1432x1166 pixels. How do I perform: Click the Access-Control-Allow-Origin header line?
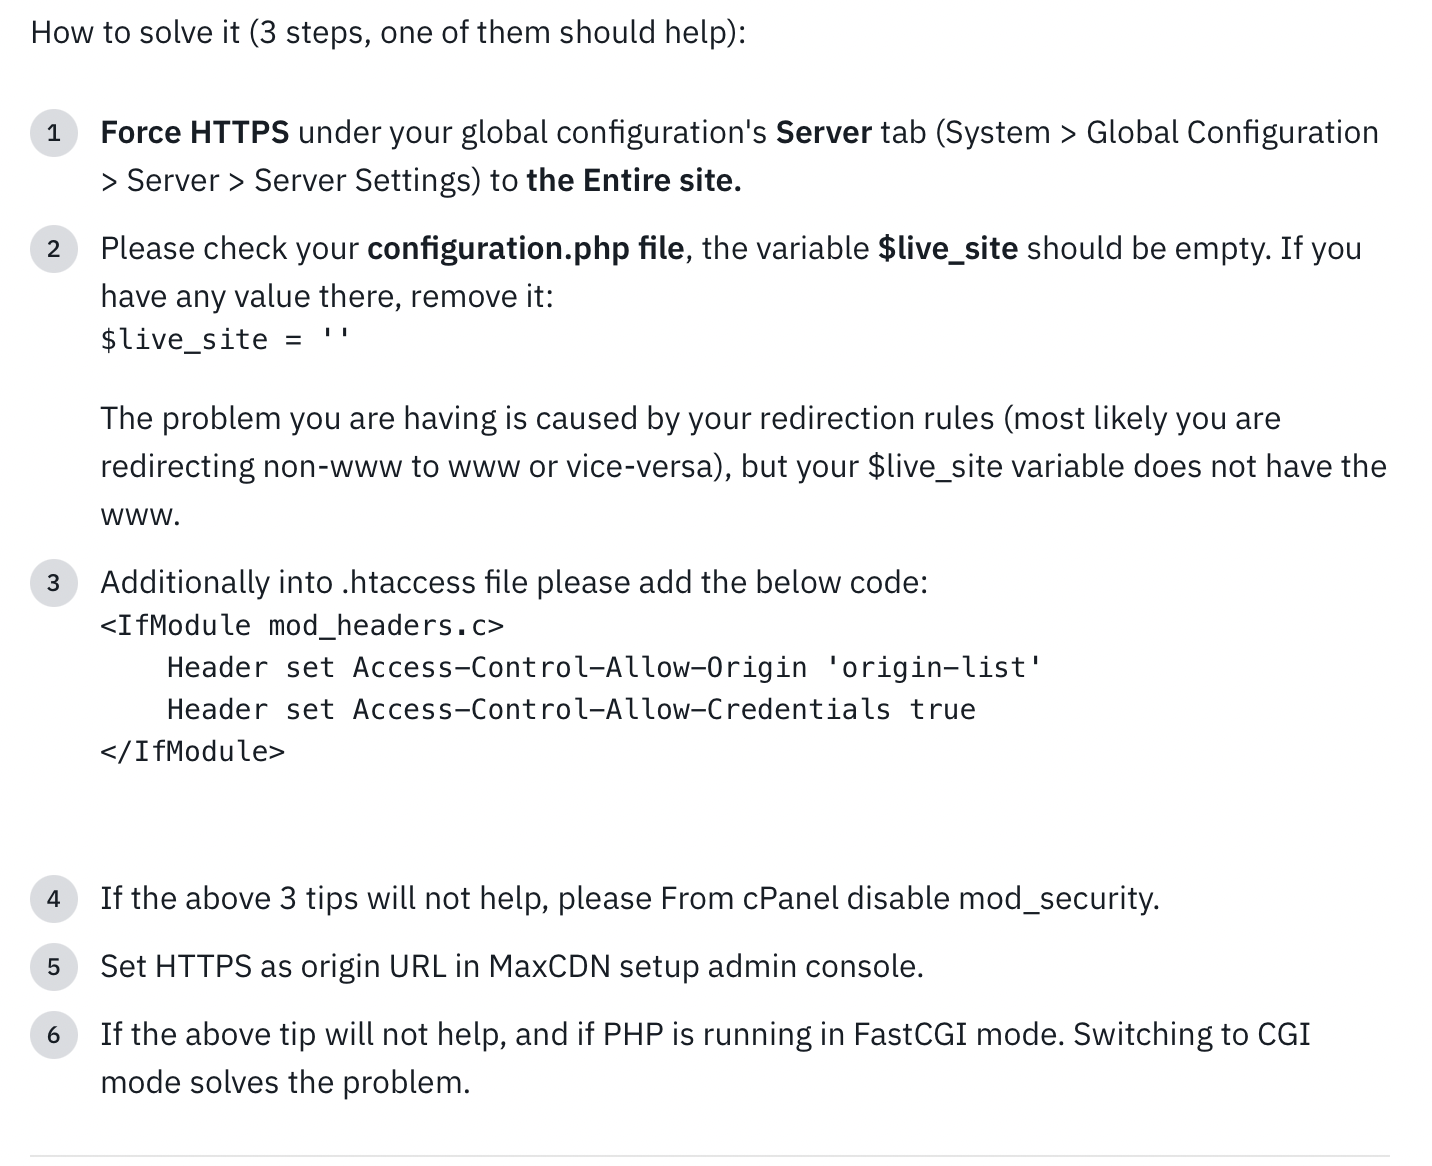click(x=604, y=668)
